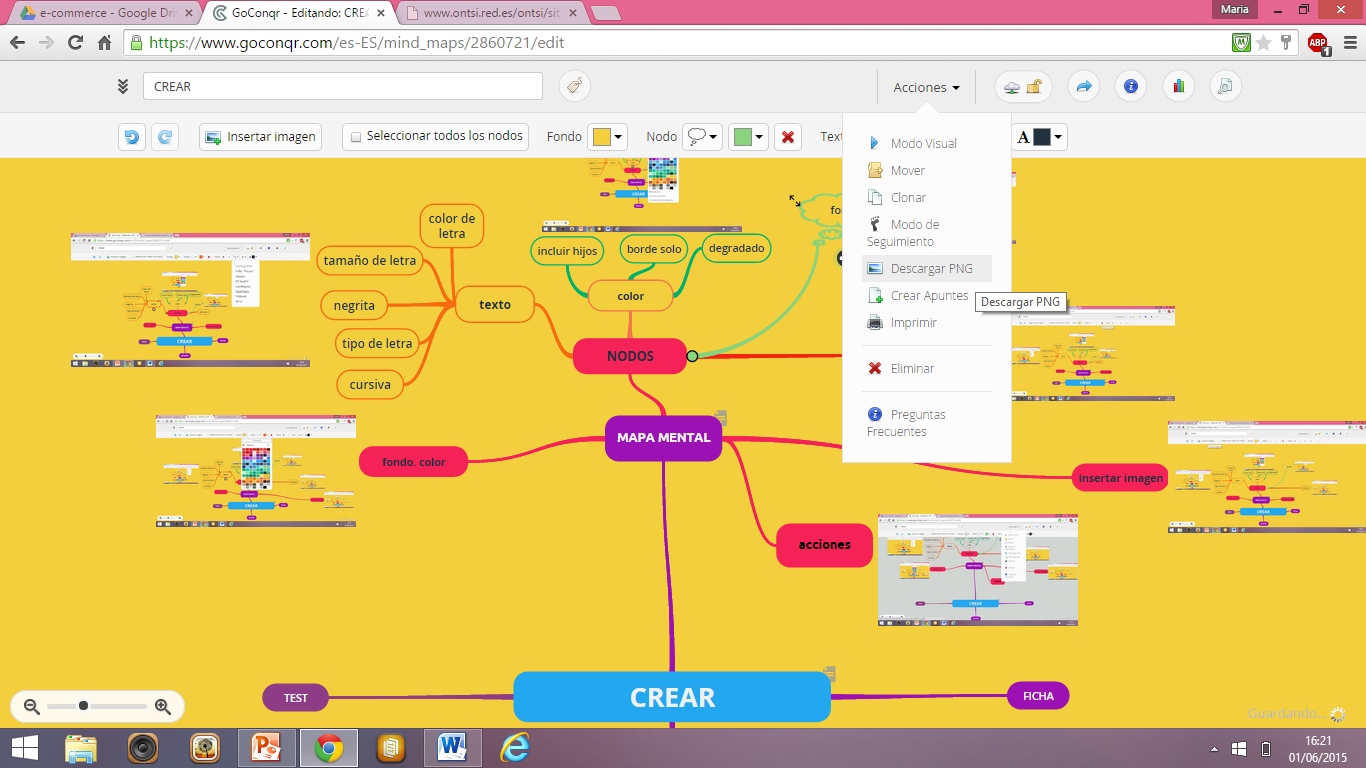Click the undo arrow button
This screenshot has width=1366, height=768.
[131, 137]
